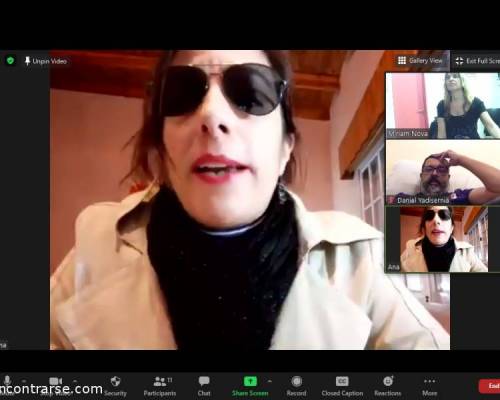The width and height of the screenshot is (500, 400).
Task: Open the Security shield menu
Action: tap(115, 385)
